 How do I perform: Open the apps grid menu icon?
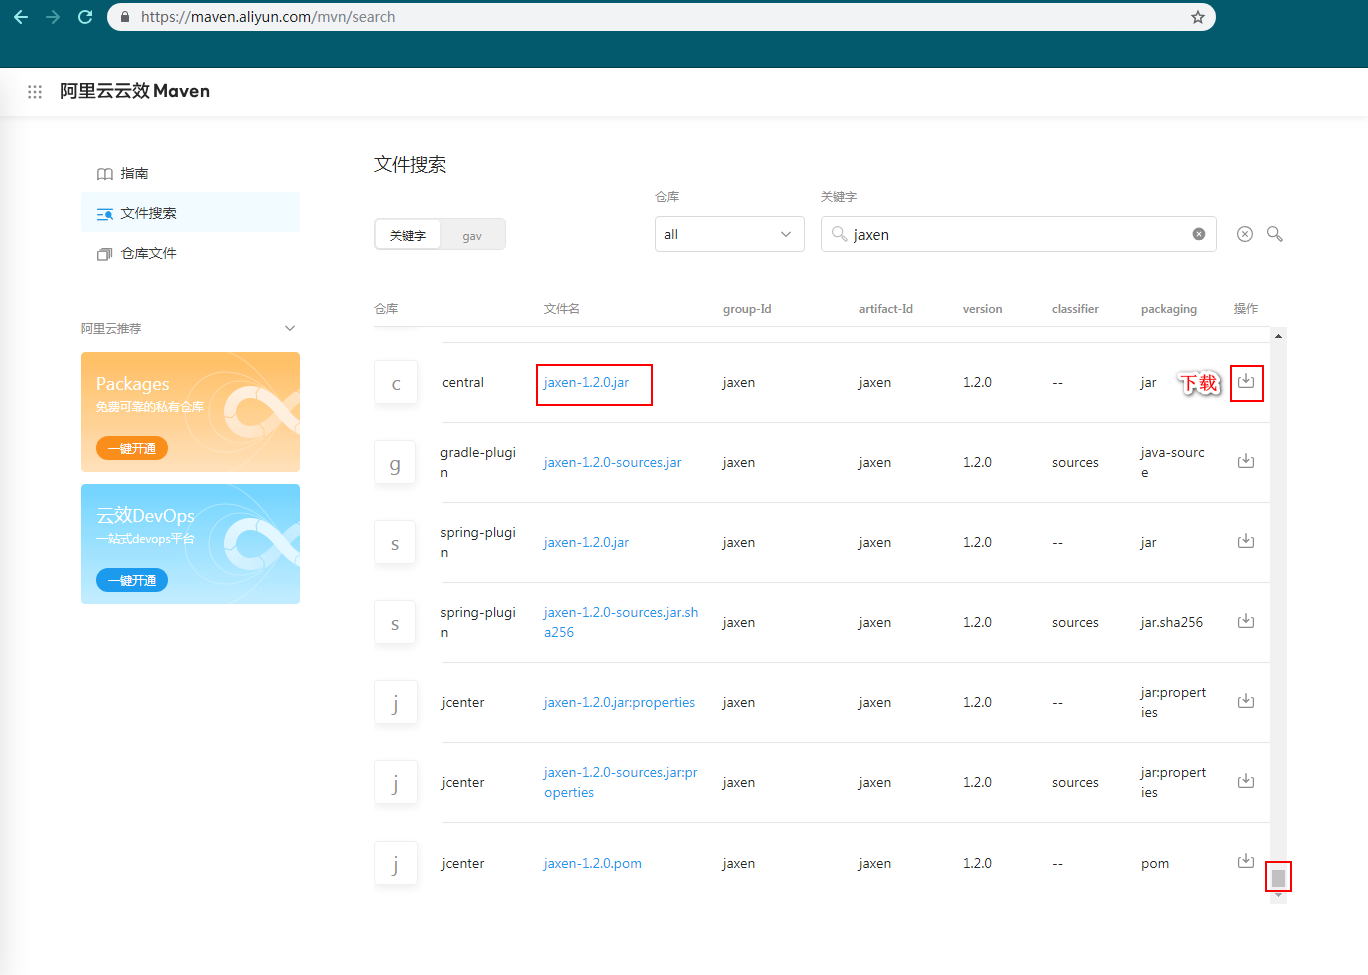35,91
